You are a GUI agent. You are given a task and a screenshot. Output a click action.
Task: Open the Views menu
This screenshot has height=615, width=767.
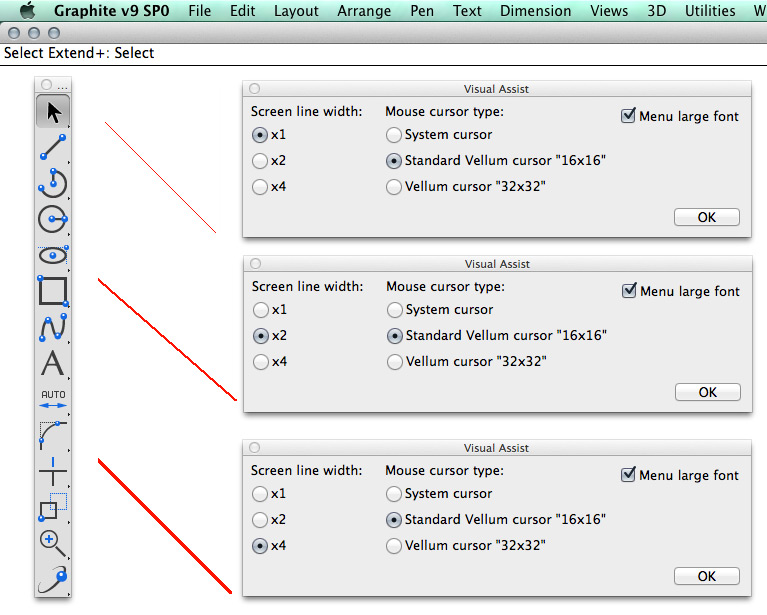pos(609,11)
